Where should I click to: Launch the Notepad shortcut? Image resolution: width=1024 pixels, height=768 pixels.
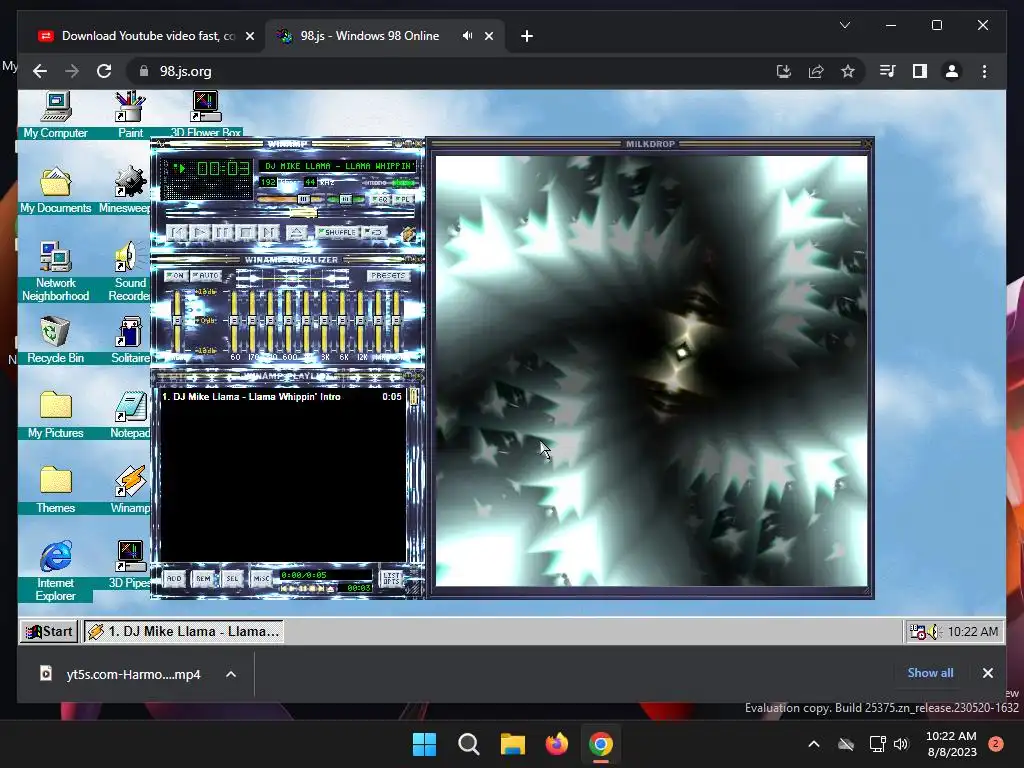130,415
